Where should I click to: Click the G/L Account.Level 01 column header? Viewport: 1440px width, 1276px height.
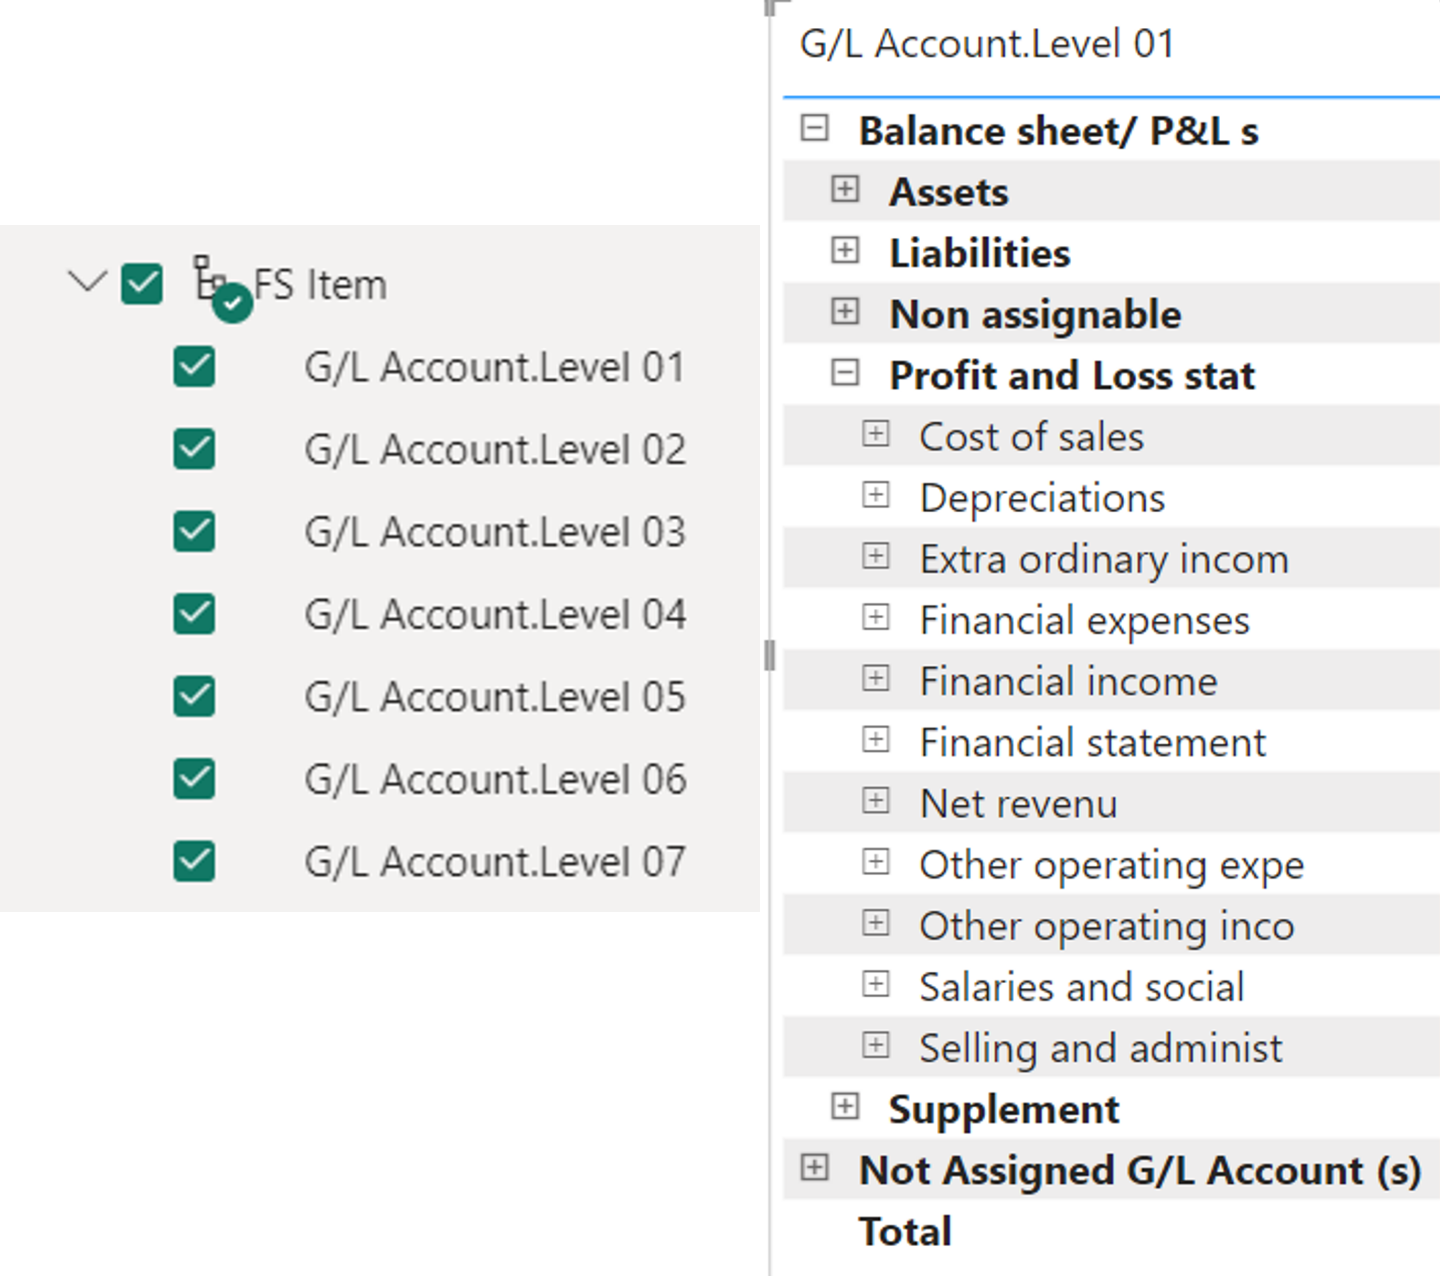[x=987, y=45]
